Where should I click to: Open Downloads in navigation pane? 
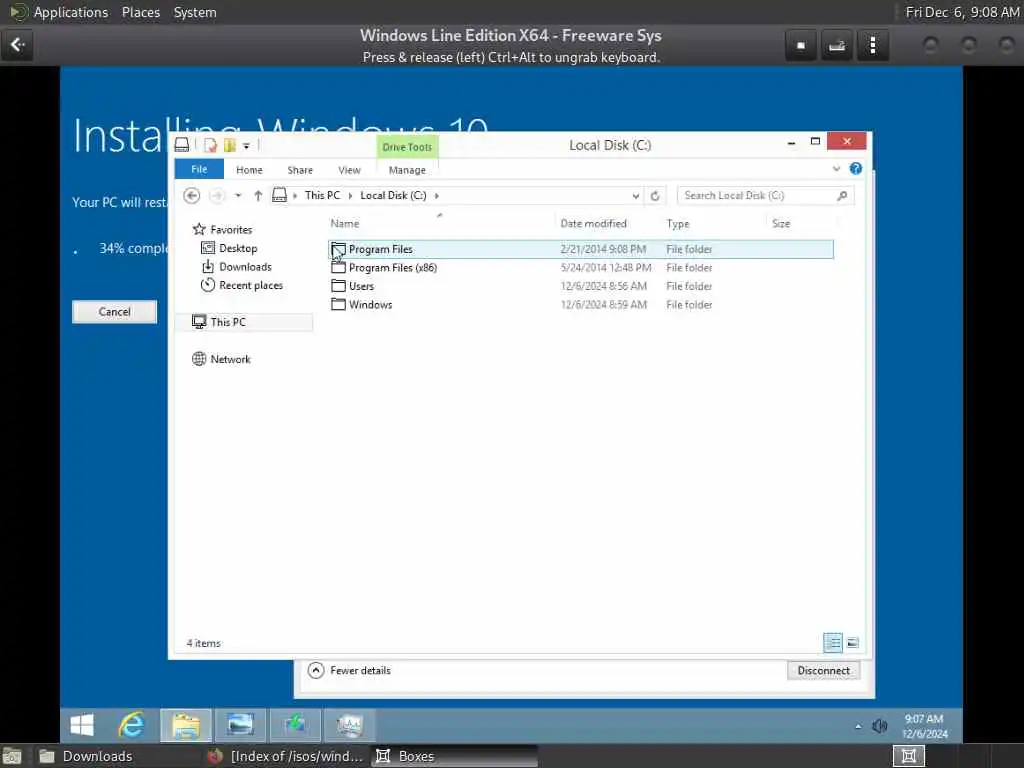pos(236,266)
